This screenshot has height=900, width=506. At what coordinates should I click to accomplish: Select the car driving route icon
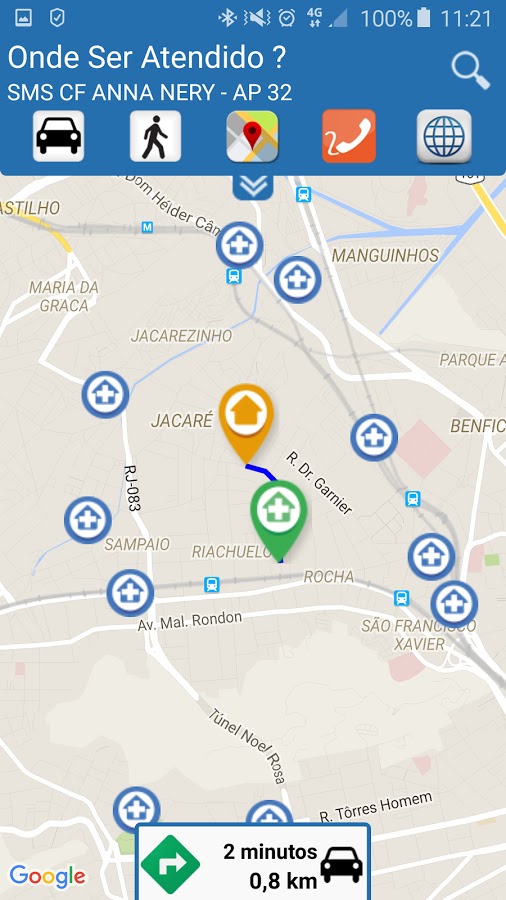59,136
